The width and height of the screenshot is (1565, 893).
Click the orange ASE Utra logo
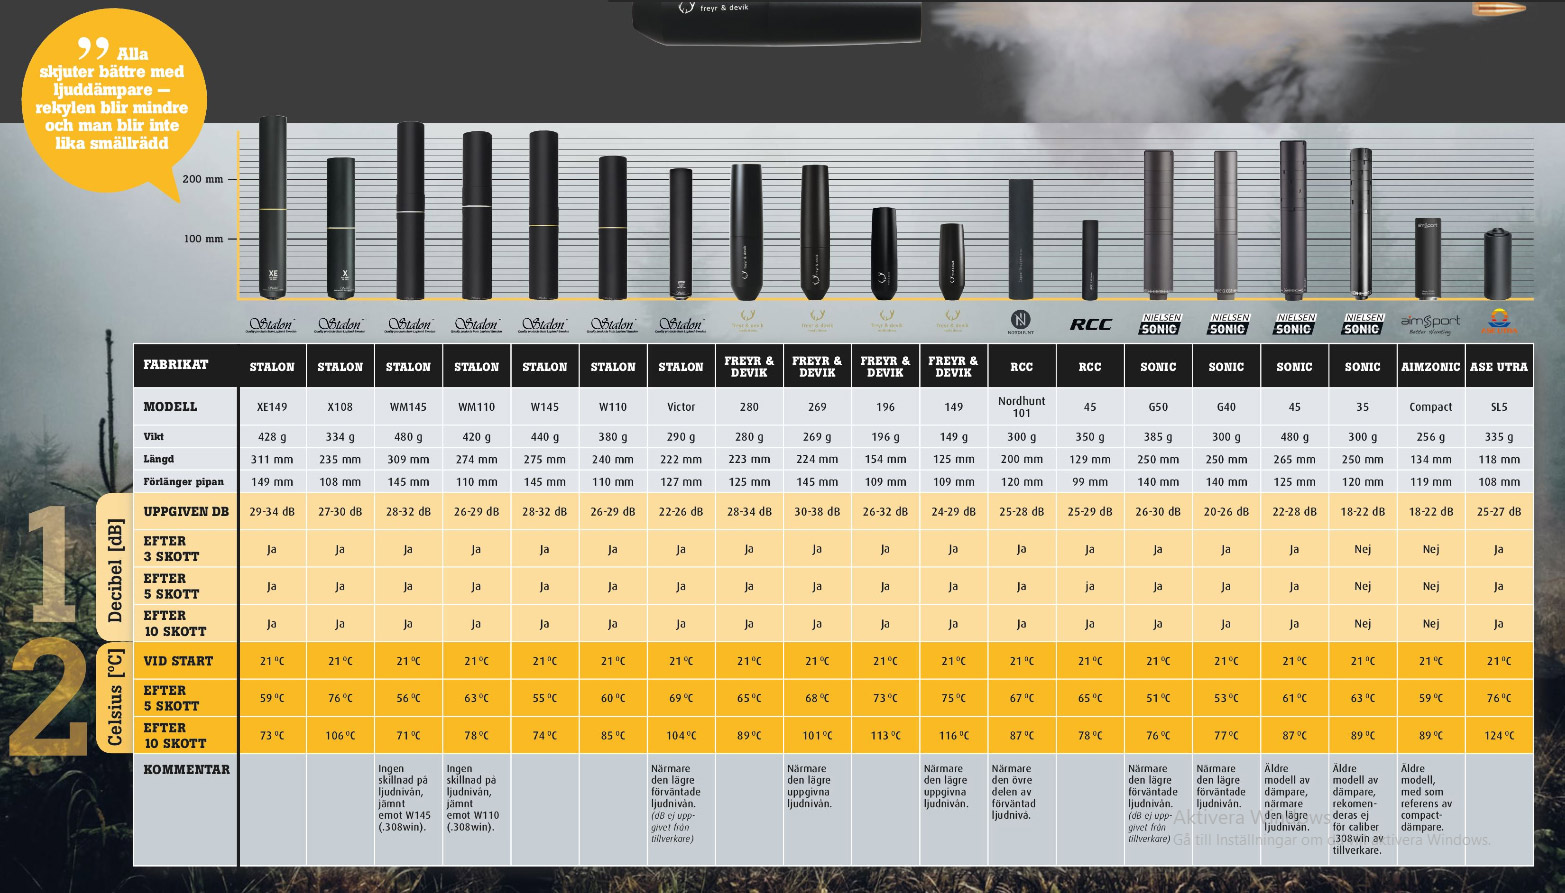click(1498, 321)
